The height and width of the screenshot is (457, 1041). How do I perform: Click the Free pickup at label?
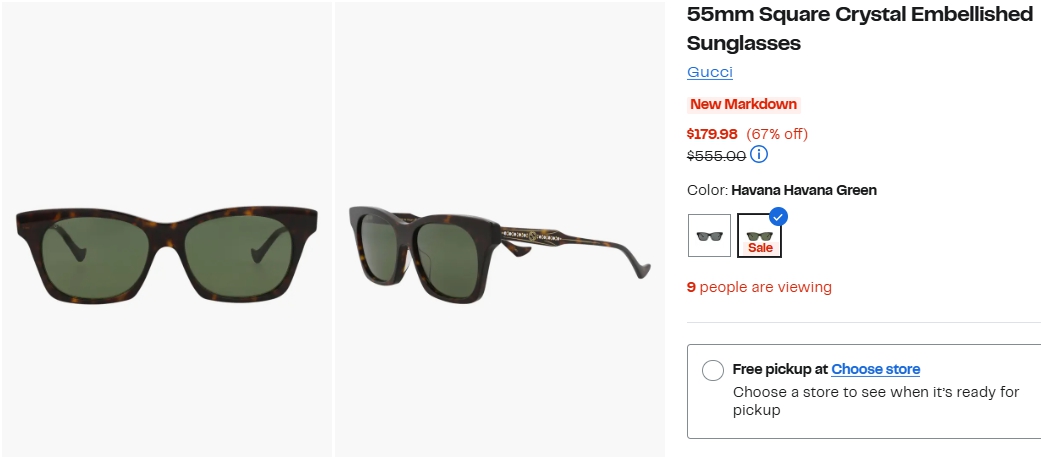coord(780,369)
